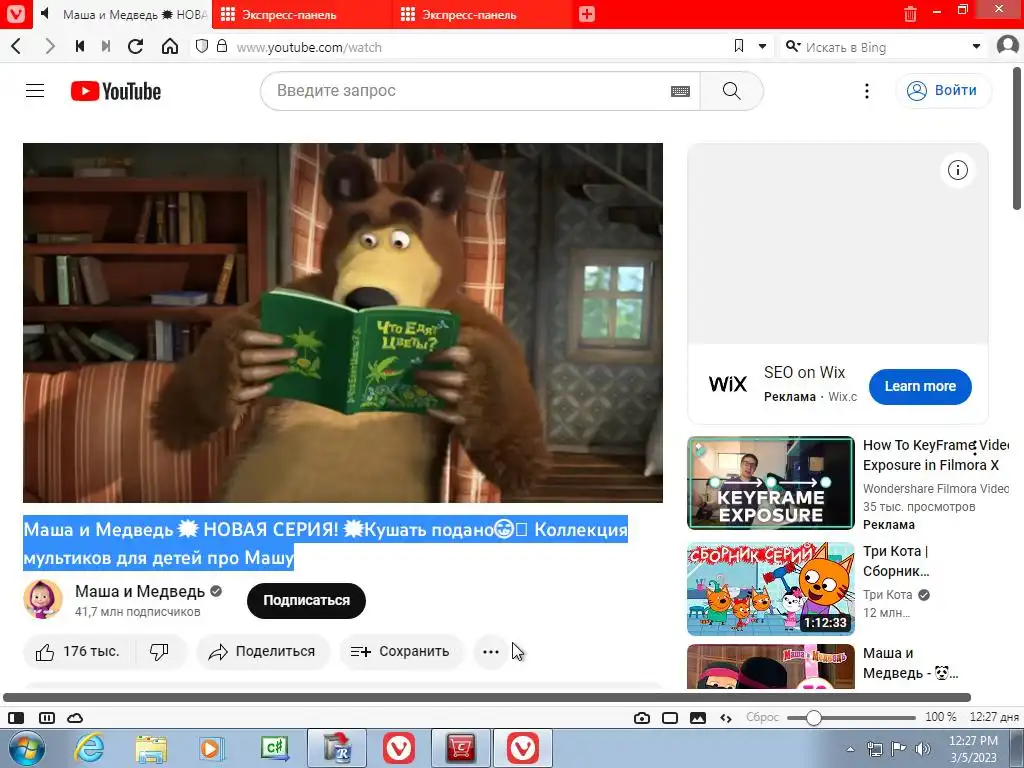Open the Три Кота Сборник thumbnail
The height and width of the screenshot is (768, 1024).
tap(771, 588)
